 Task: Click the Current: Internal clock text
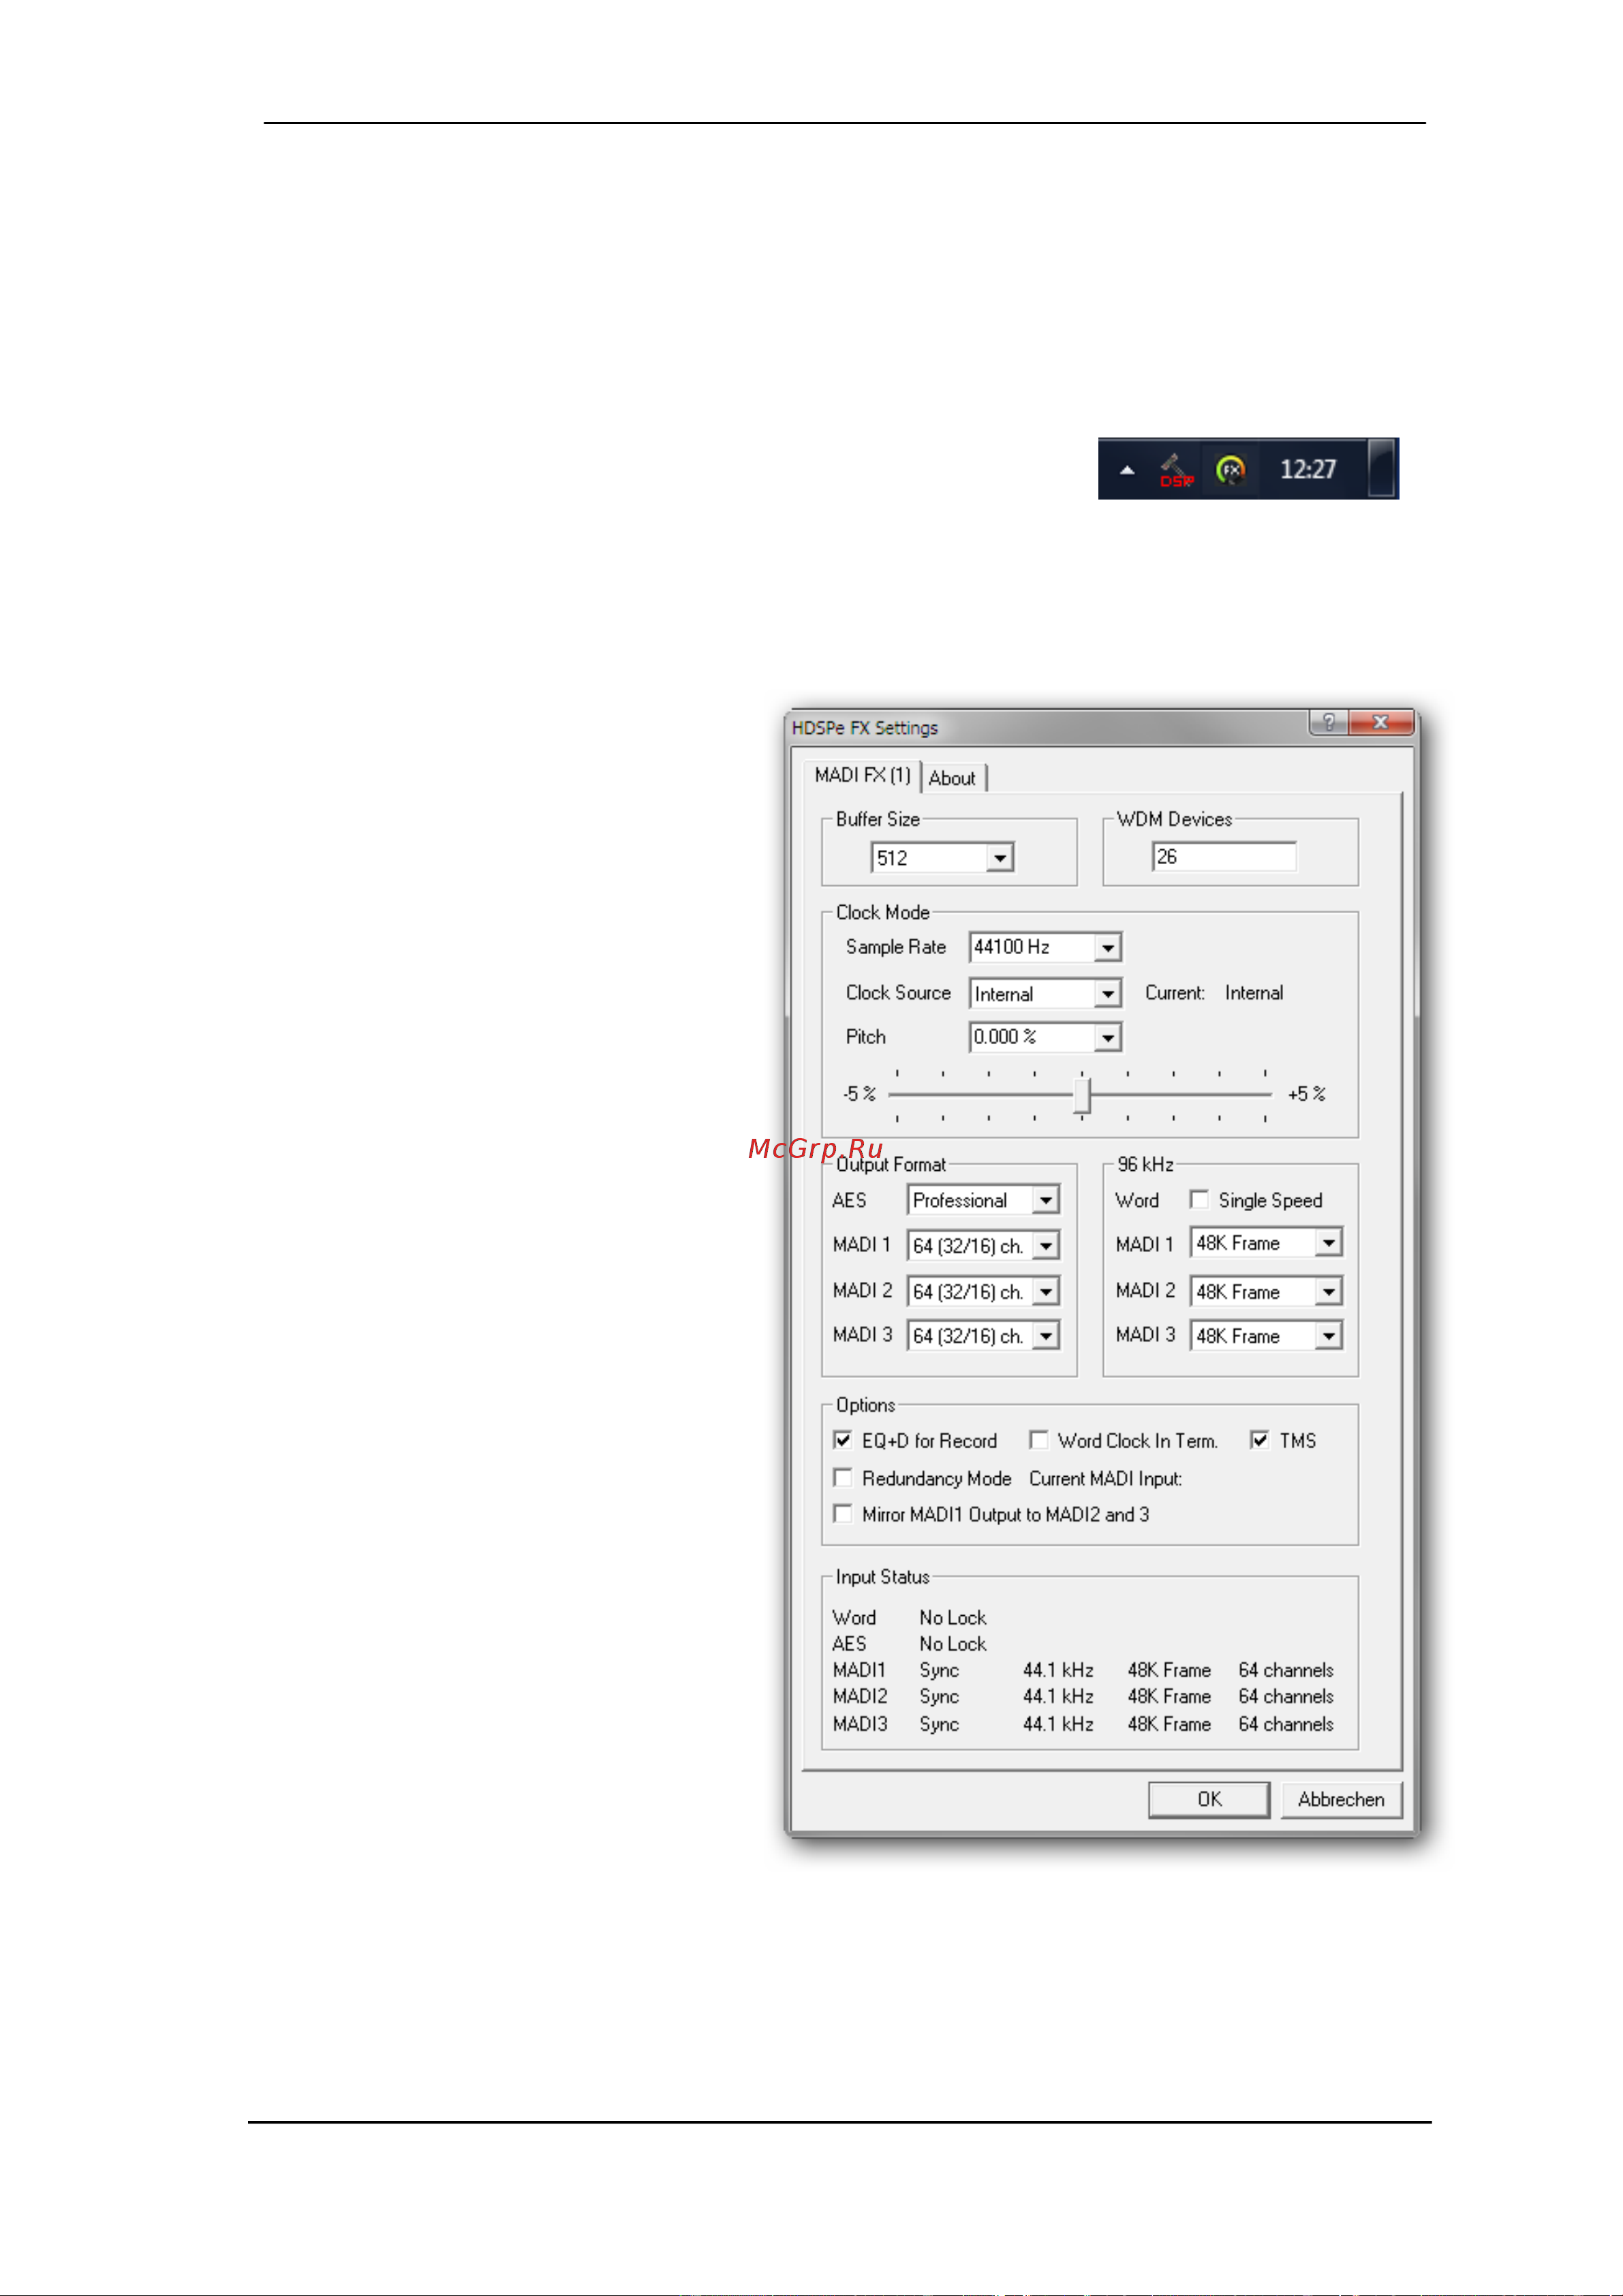(x=1214, y=993)
